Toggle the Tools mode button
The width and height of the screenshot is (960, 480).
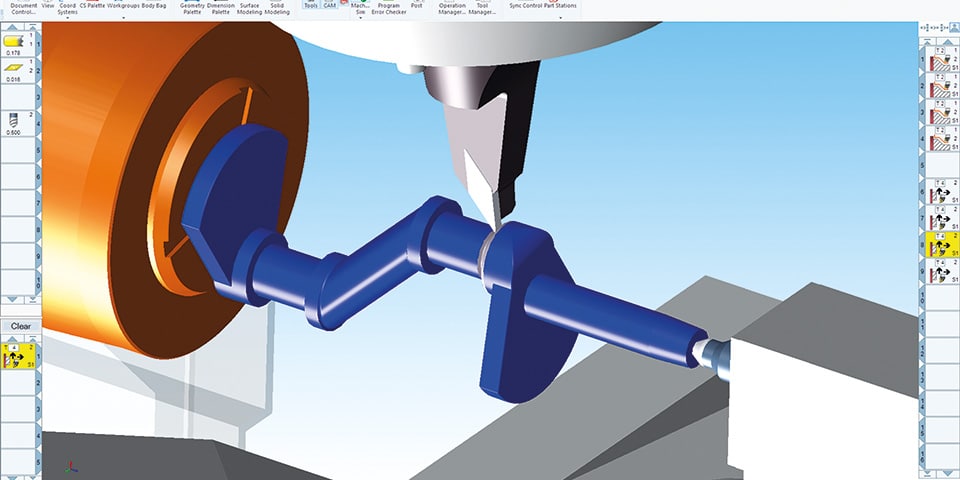[310, 6]
